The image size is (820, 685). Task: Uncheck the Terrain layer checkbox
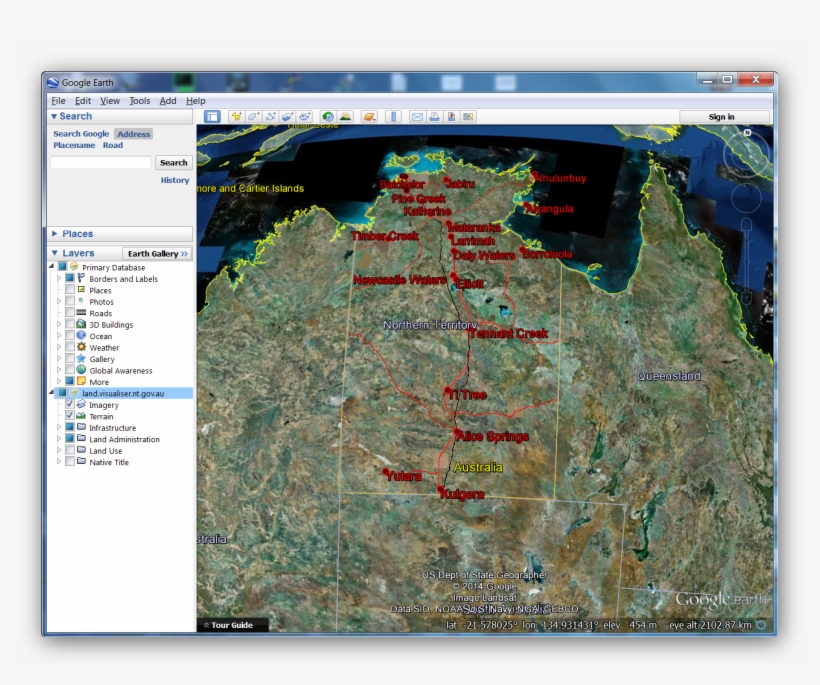(70, 416)
